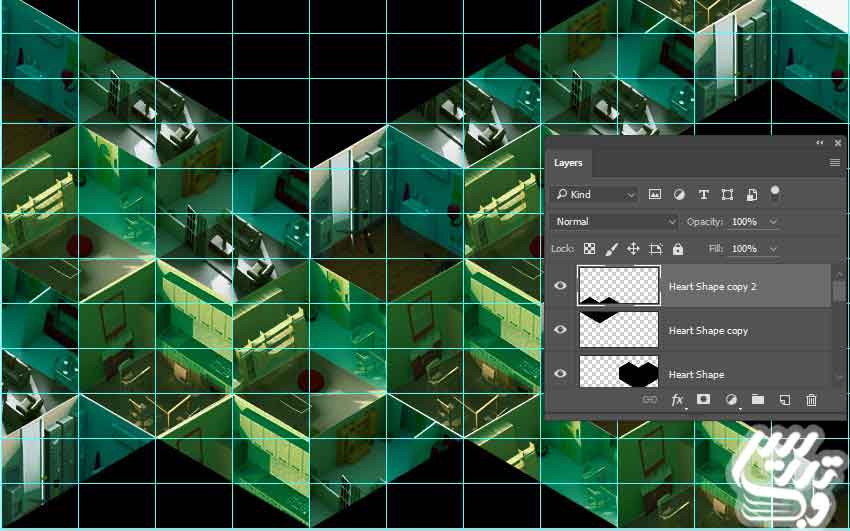Image resolution: width=850 pixels, height=531 pixels.
Task: Select the Layers panel tab
Action: [568, 163]
